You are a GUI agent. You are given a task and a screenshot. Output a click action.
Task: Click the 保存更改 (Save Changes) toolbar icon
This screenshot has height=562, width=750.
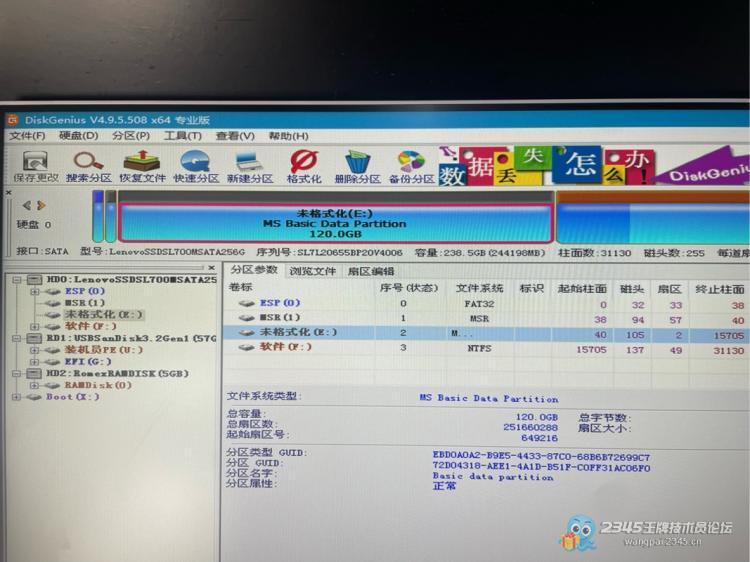coord(35,165)
